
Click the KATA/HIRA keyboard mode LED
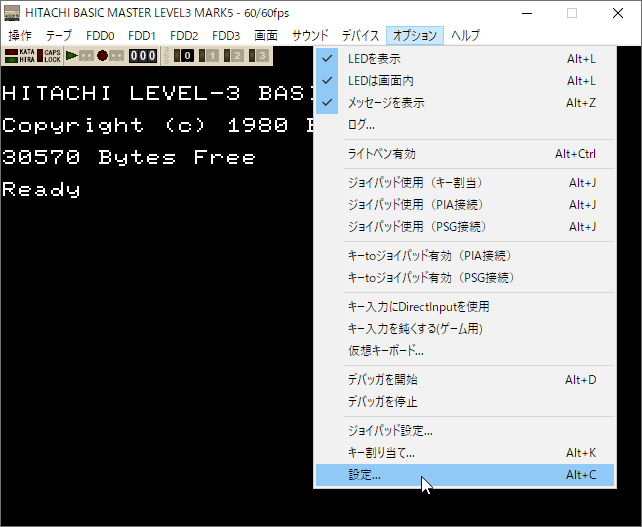21,56
